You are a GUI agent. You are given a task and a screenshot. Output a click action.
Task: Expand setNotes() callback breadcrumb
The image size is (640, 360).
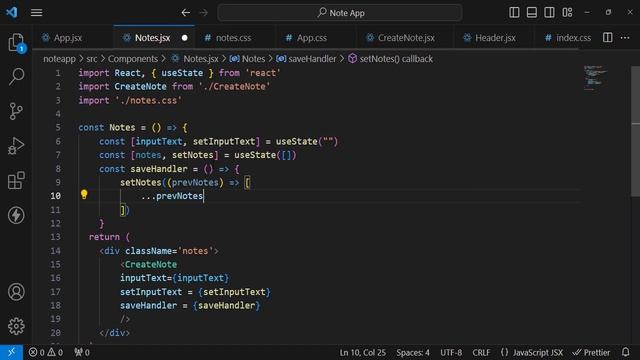[x=390, y=59]
